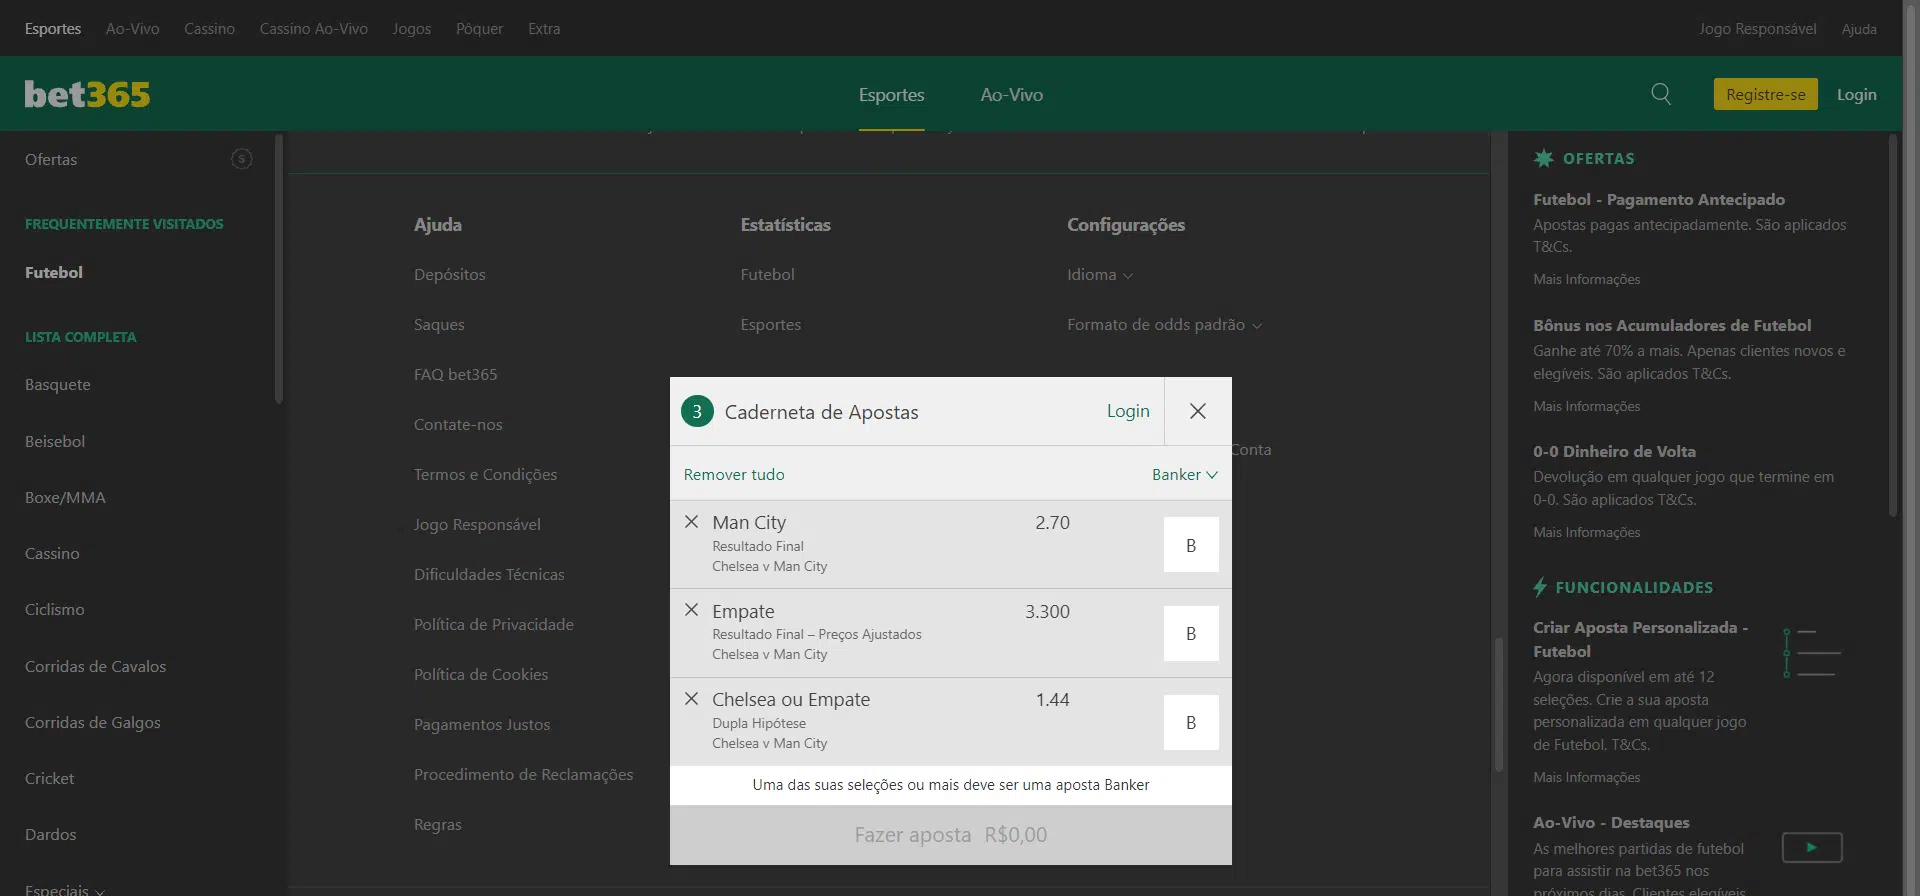Image resolution: width=1920 pixels, height=896 pixels.
Task: Open Cassino in the top black bar
Action: point(209,29)
